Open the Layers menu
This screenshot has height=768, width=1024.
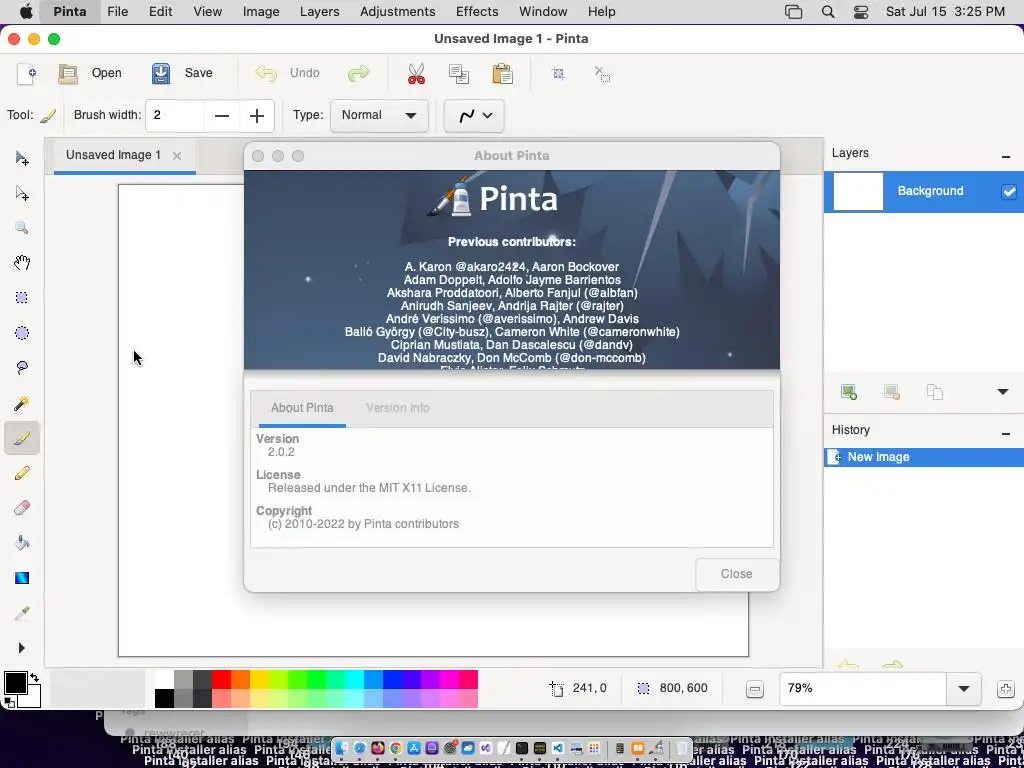click(319, 12)
